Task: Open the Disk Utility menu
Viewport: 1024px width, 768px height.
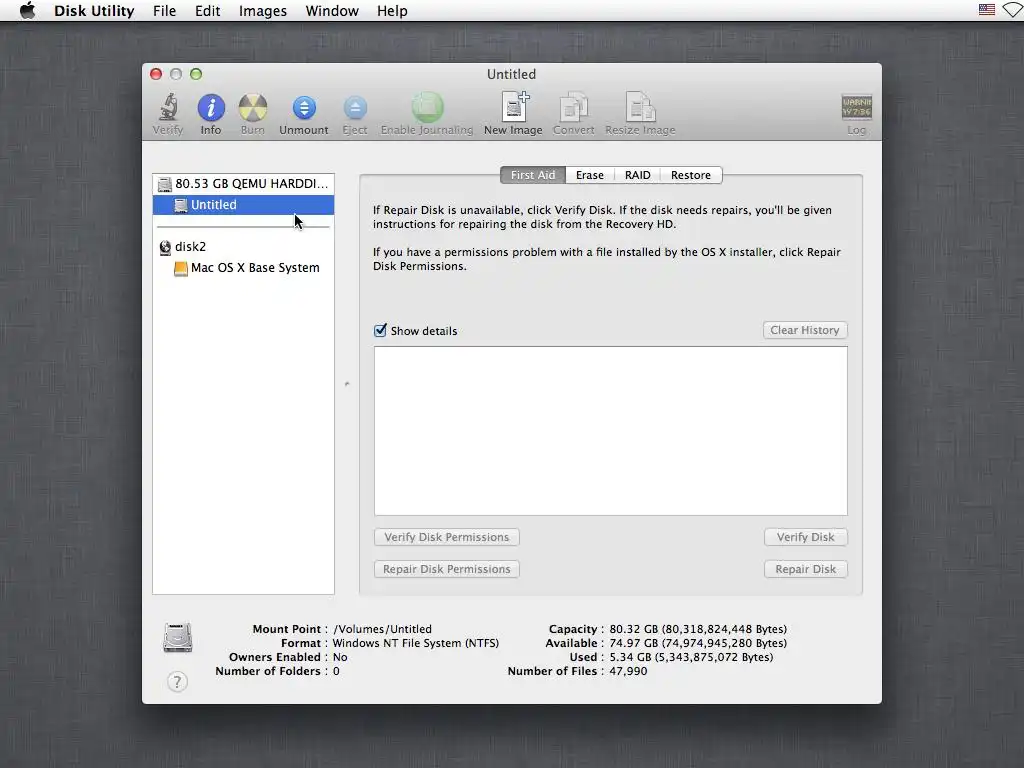Action: tap(94, 10)
